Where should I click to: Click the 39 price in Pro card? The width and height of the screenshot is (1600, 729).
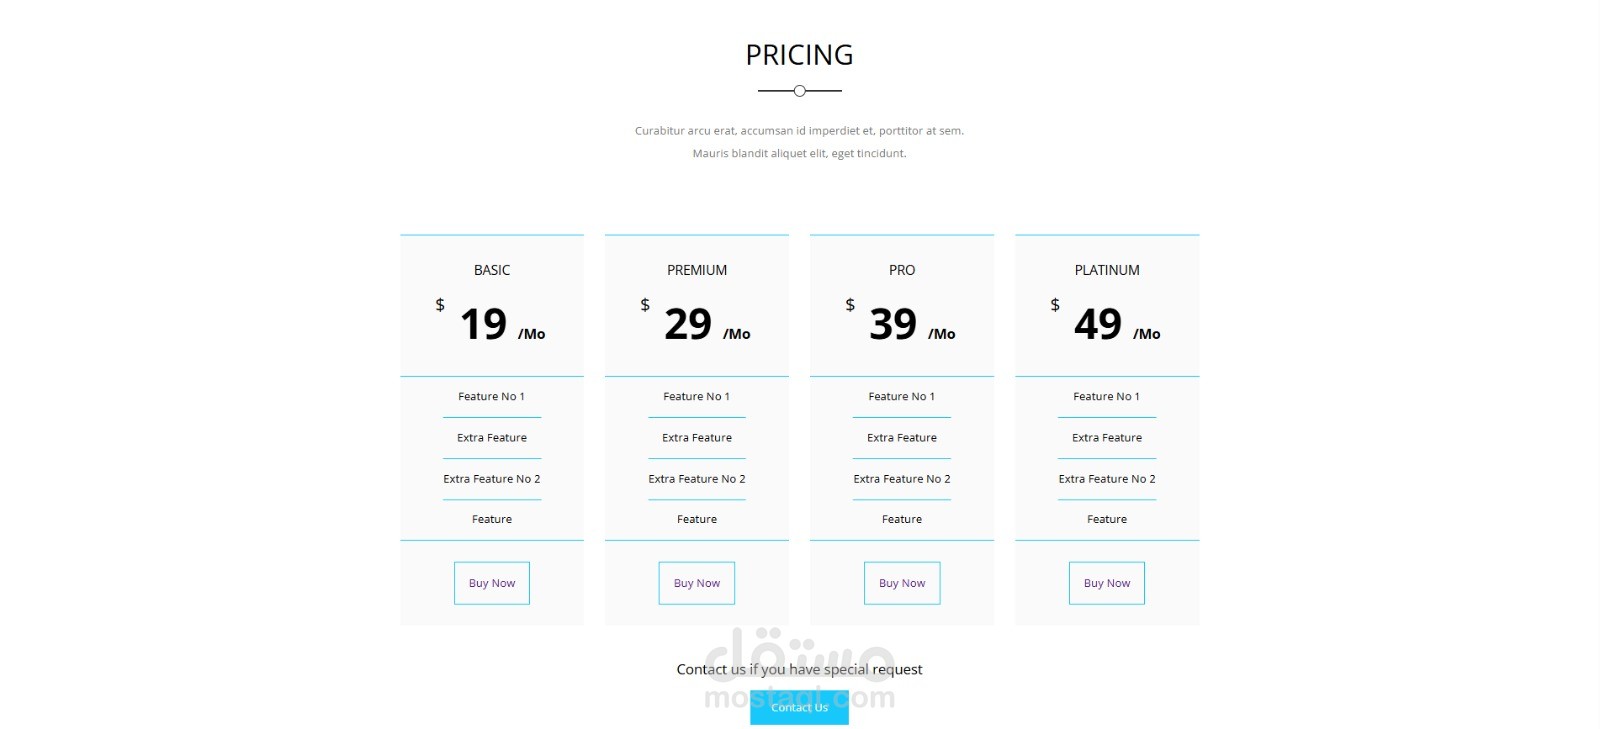(x=893, y=324)
